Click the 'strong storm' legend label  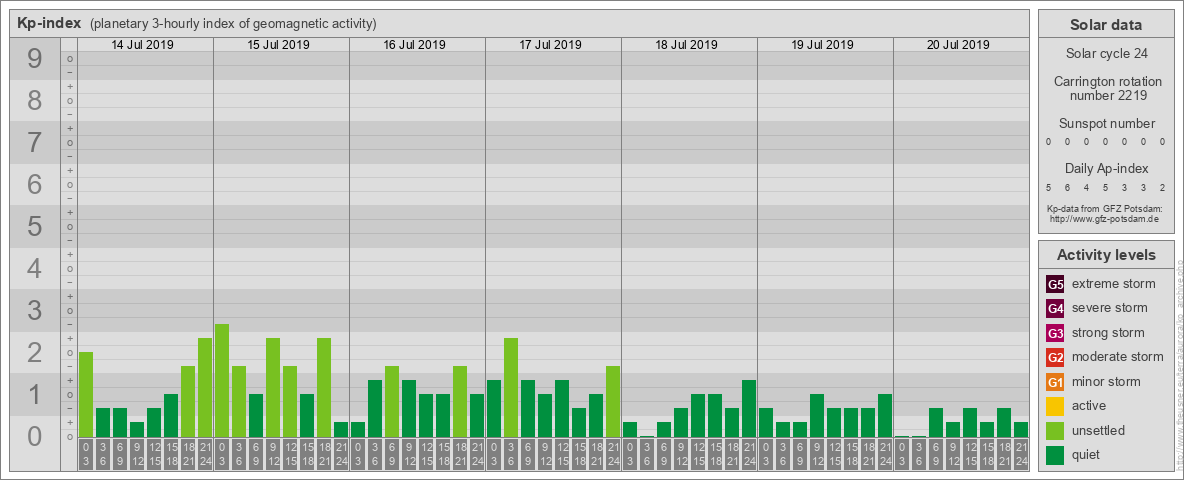click(1108, 333)
